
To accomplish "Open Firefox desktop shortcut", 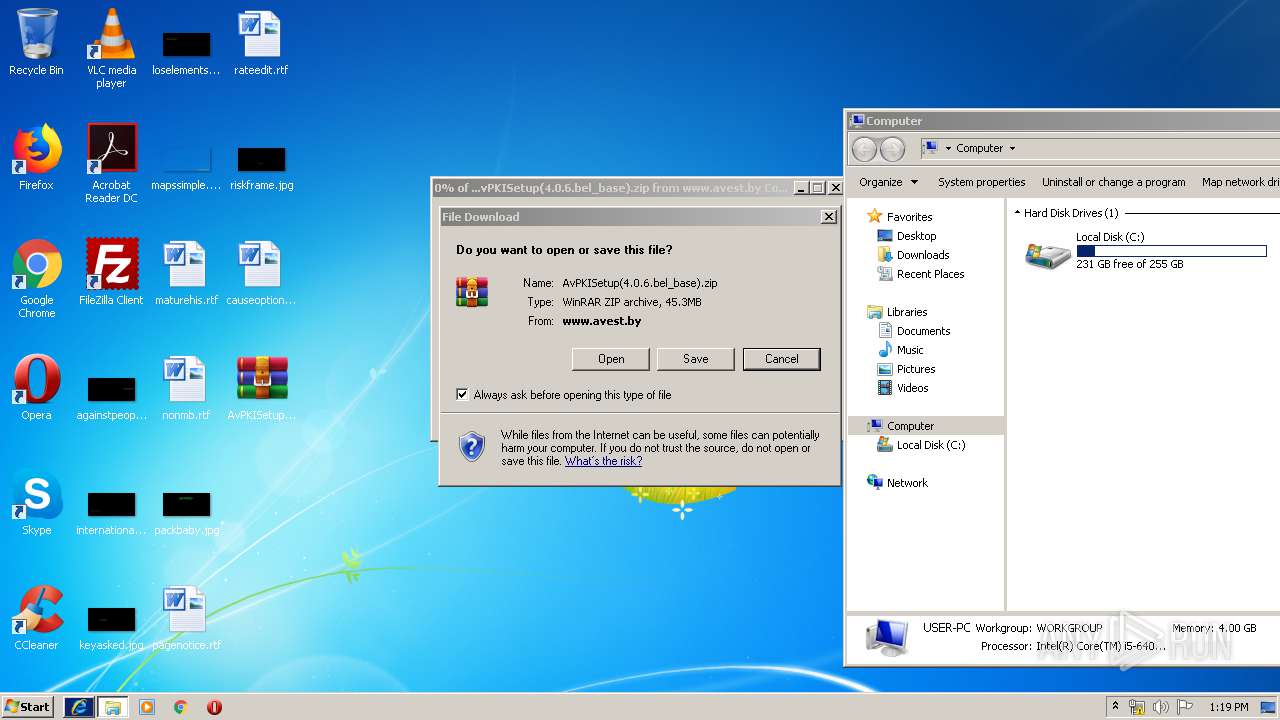I will tap(36, 157).
